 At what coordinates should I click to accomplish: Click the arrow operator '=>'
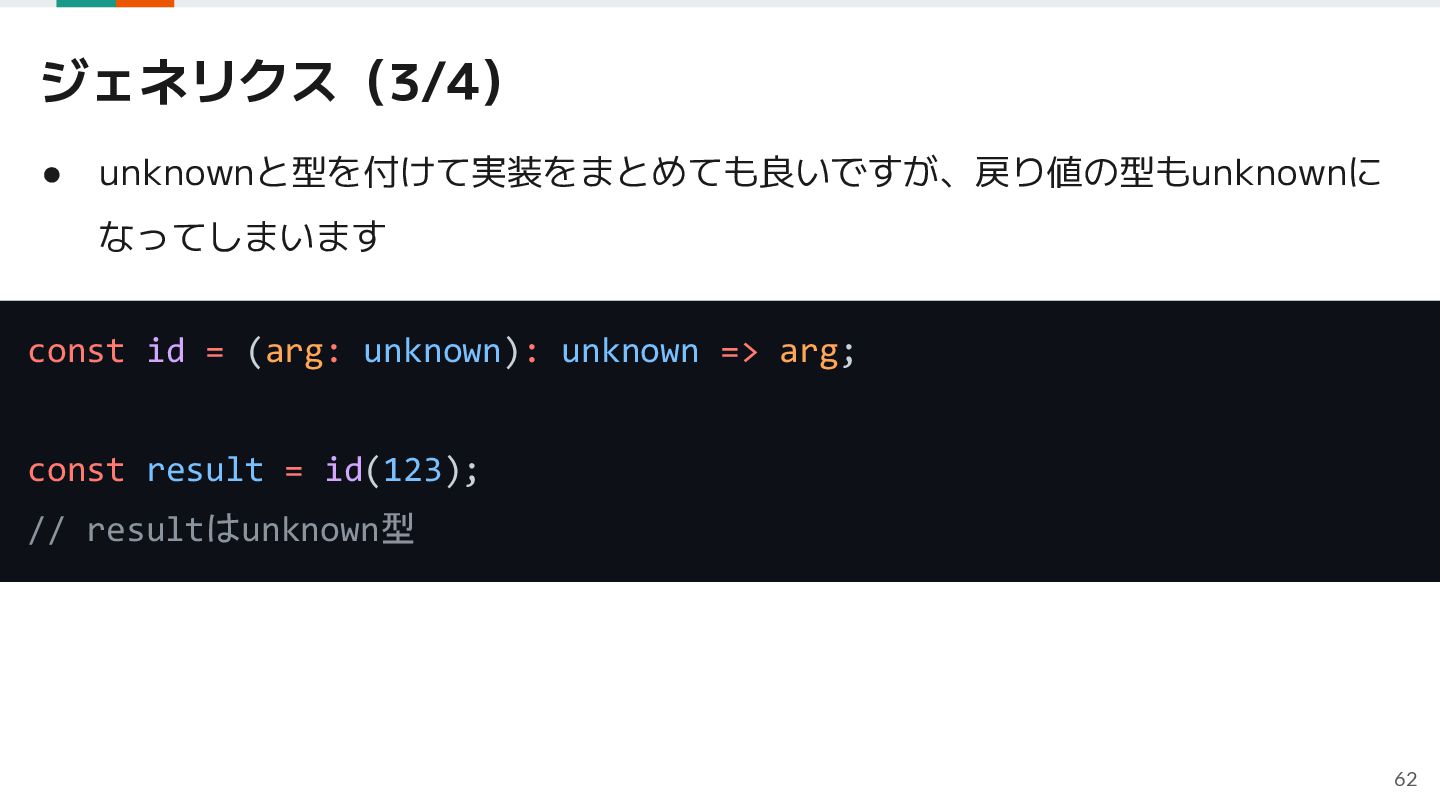pos(739,351)
